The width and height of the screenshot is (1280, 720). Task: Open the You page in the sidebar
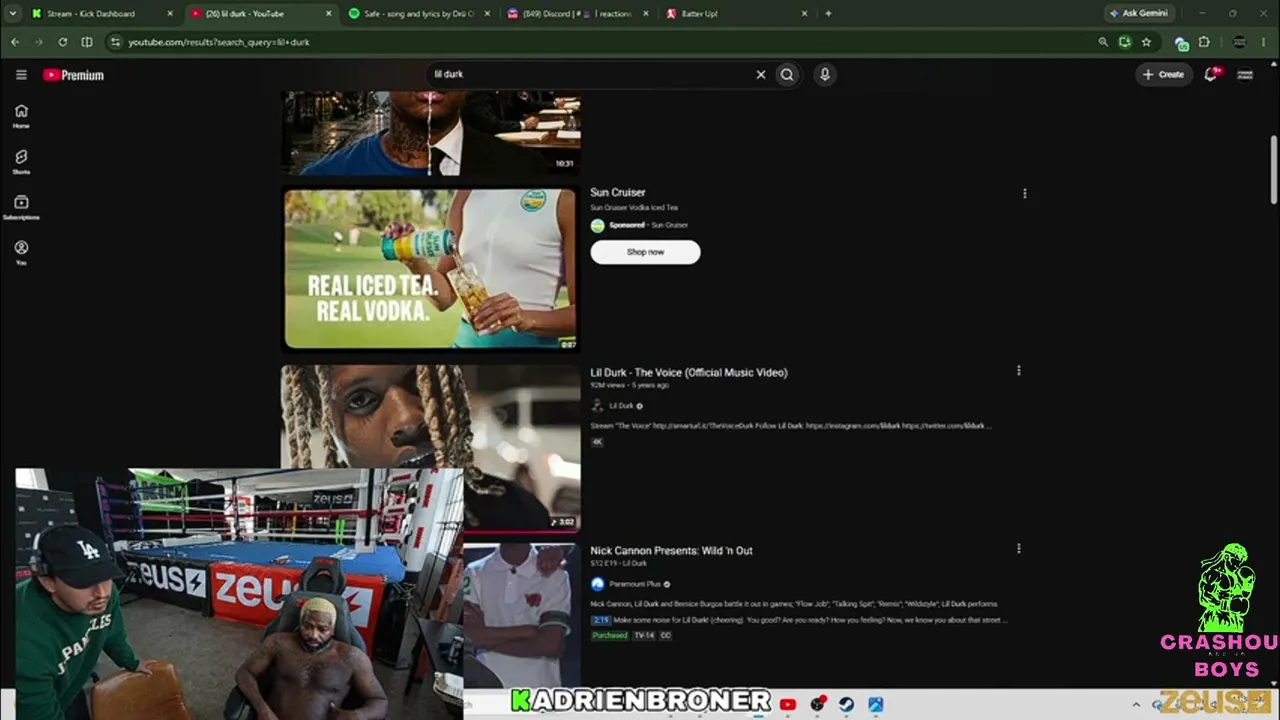[21, 252]
